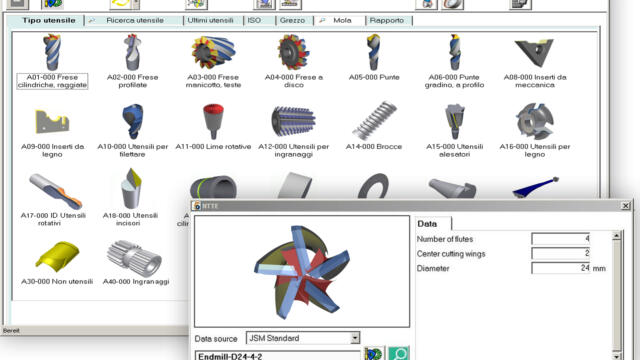Select A05-000 Punte drill icon
Image resolution: width=640 pixels, height=360 pixels.
(x=374, y=52)
